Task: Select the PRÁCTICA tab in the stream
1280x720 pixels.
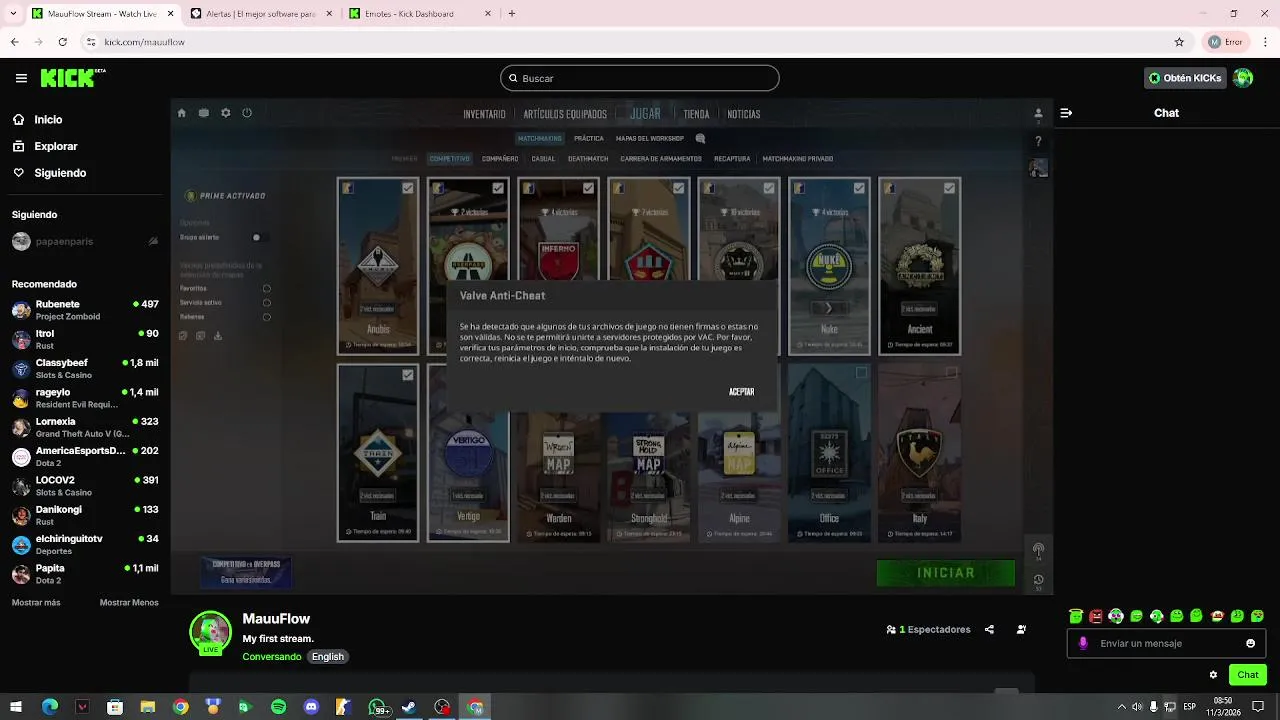Action: tap(589, 138)
